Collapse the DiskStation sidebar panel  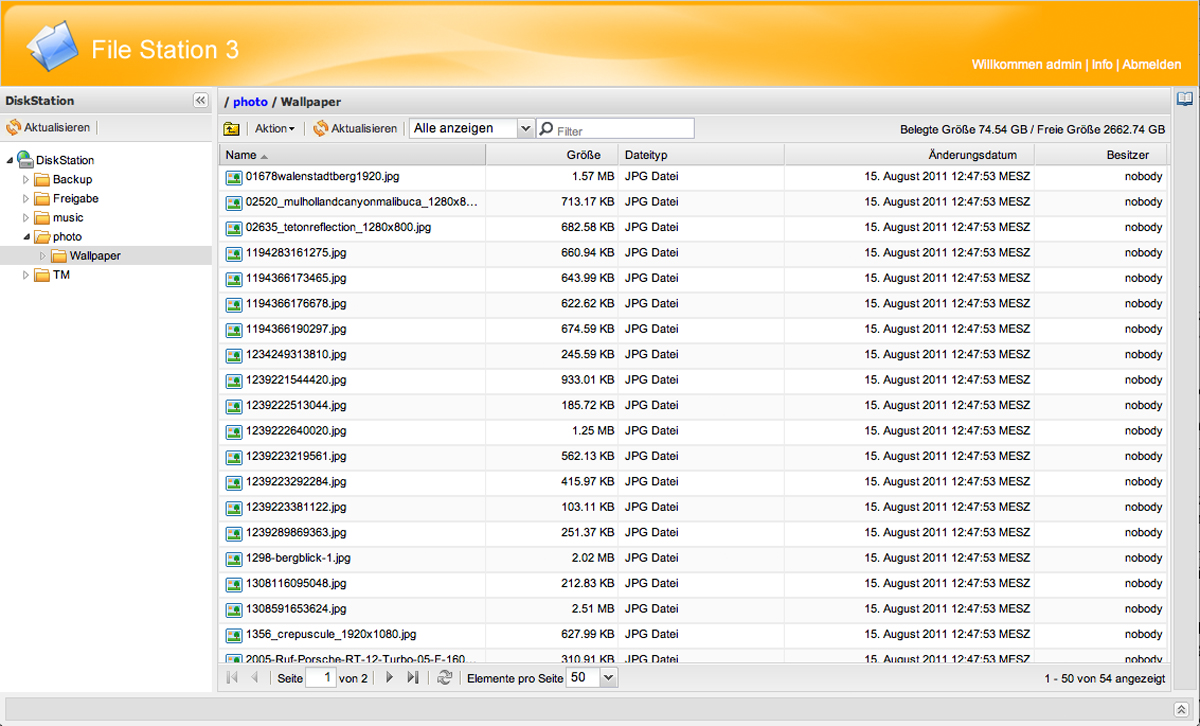tap(200, 100)
